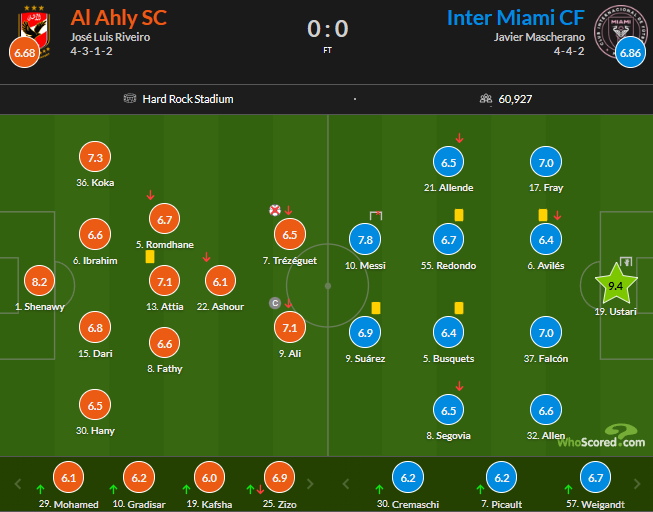The image size is (653, 512).
Task: Click the goal frame icon above Messi
Action: point(377,215)
